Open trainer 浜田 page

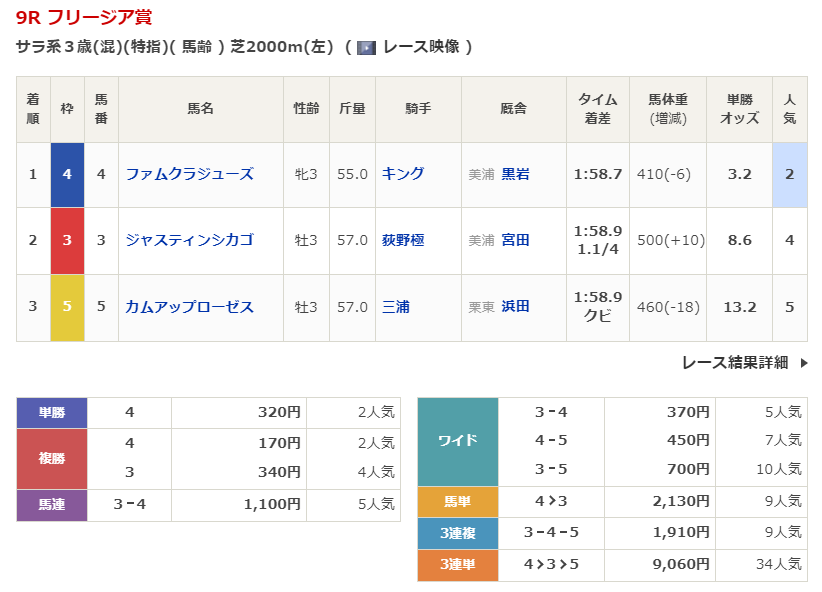coord(515,307)
